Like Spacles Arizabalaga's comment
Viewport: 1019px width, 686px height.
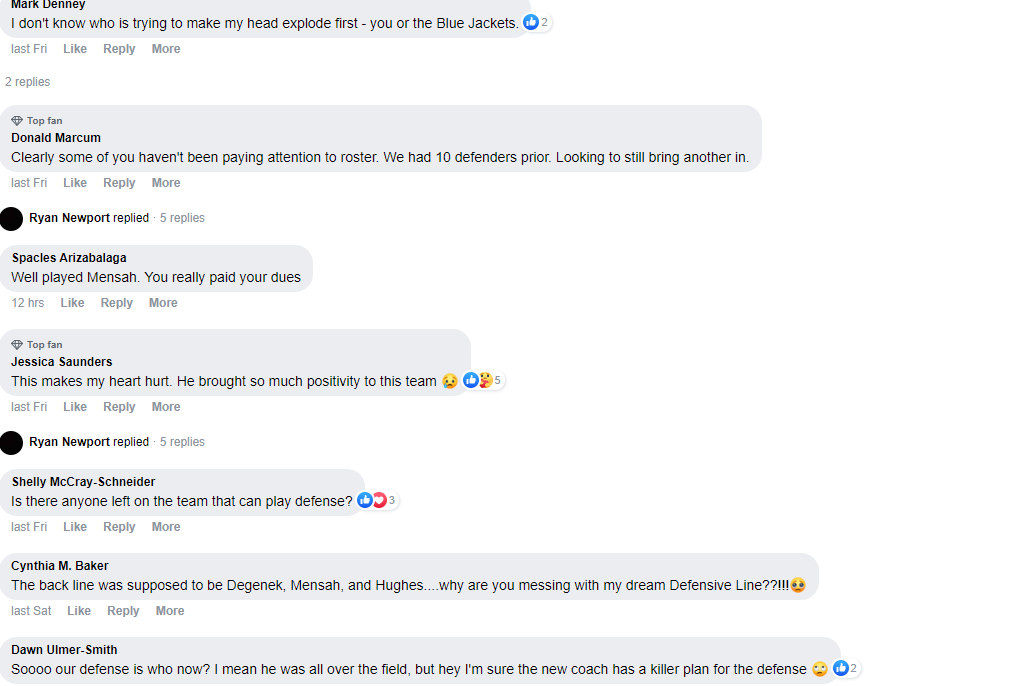72,303
